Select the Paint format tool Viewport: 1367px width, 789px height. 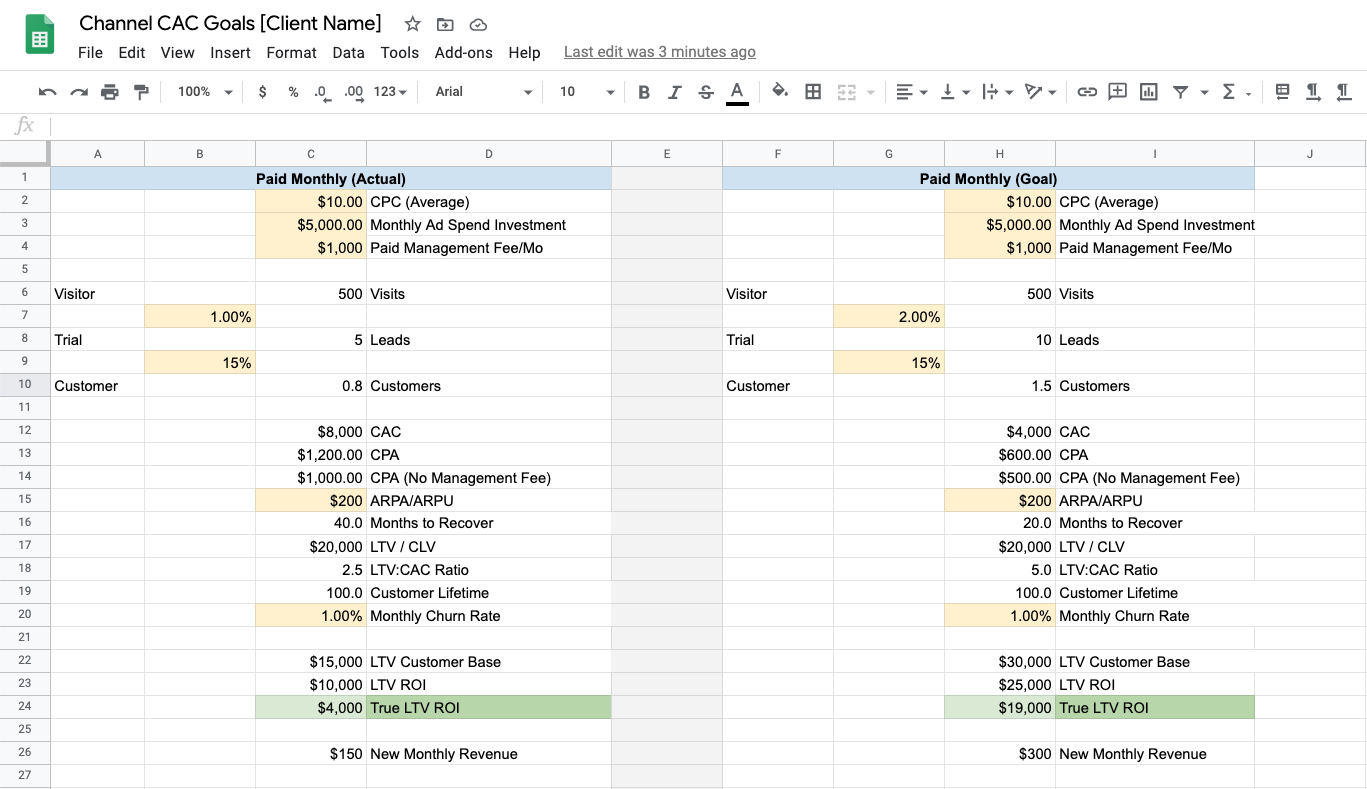(140, 91)
